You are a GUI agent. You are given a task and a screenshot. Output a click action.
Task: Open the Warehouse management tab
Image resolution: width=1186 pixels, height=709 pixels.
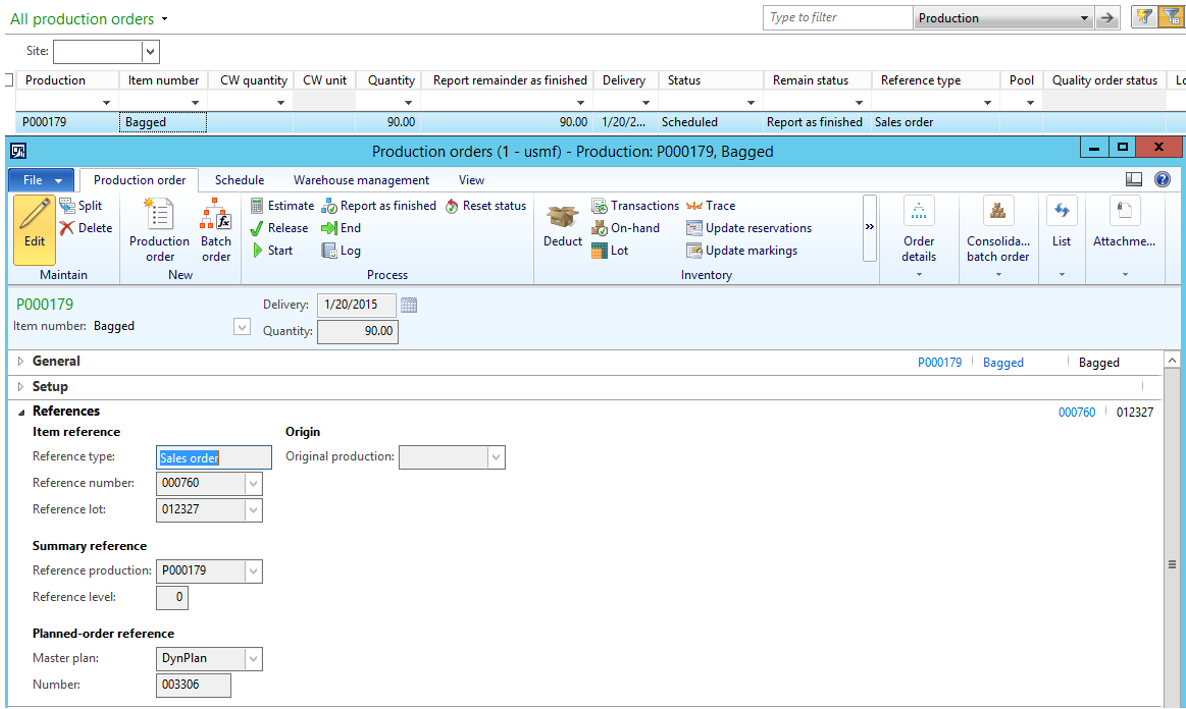coord(361,180)
